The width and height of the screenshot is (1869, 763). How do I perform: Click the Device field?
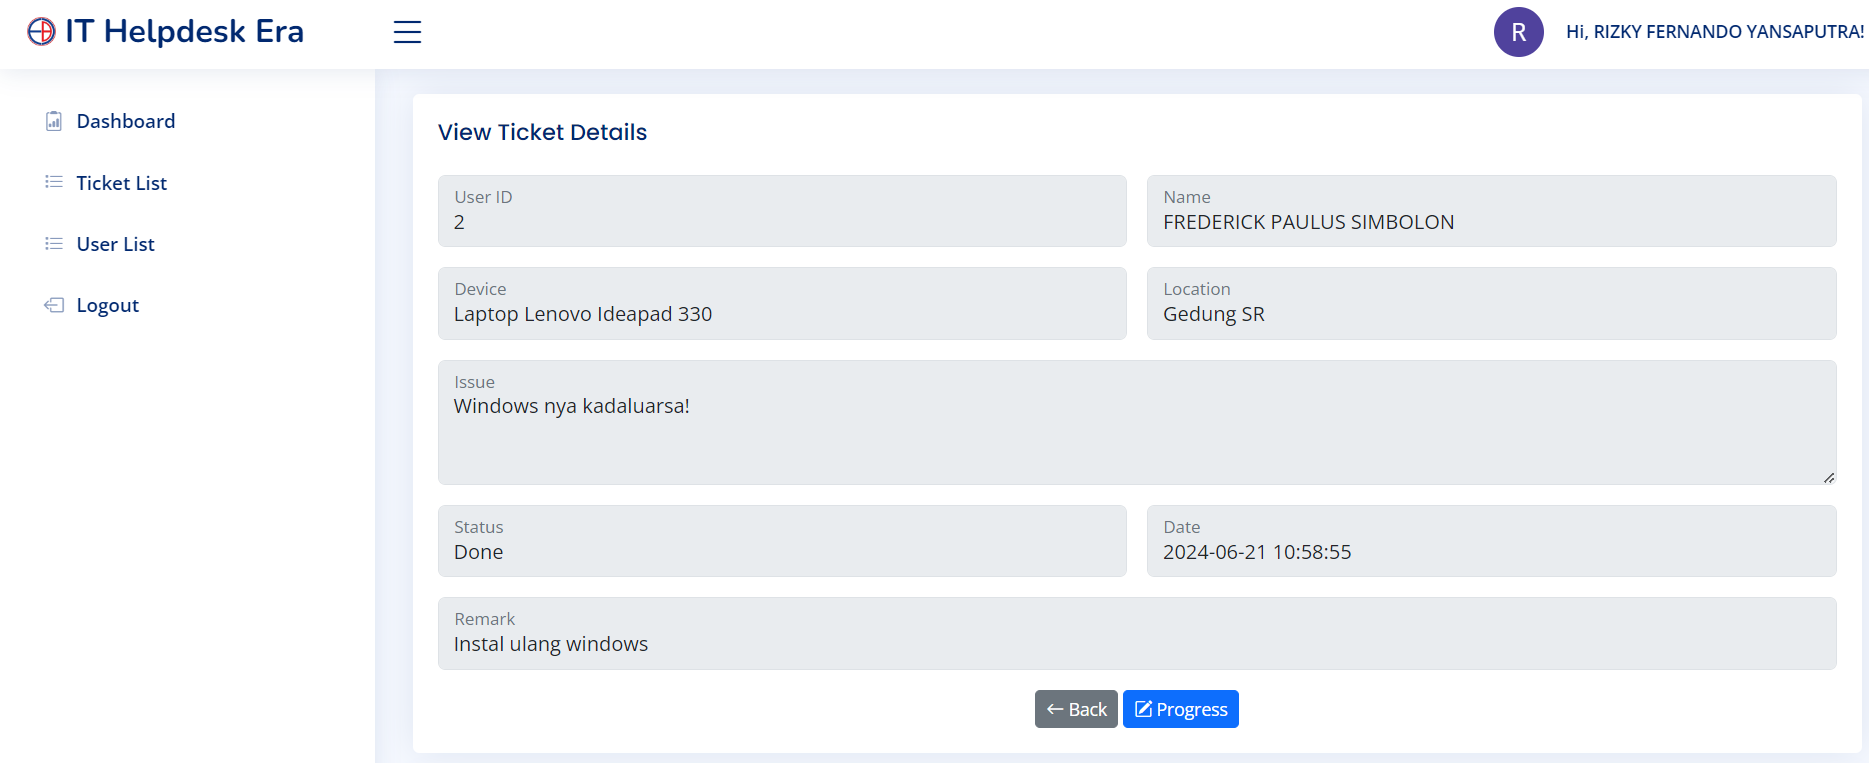click(x=782, y=304)
